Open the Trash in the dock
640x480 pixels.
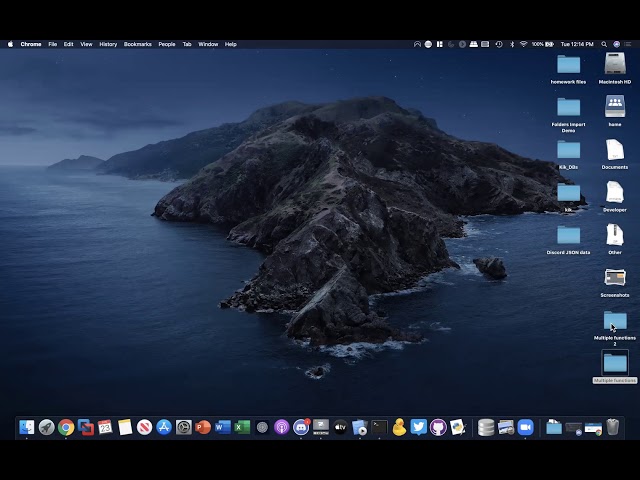[613, 427]
